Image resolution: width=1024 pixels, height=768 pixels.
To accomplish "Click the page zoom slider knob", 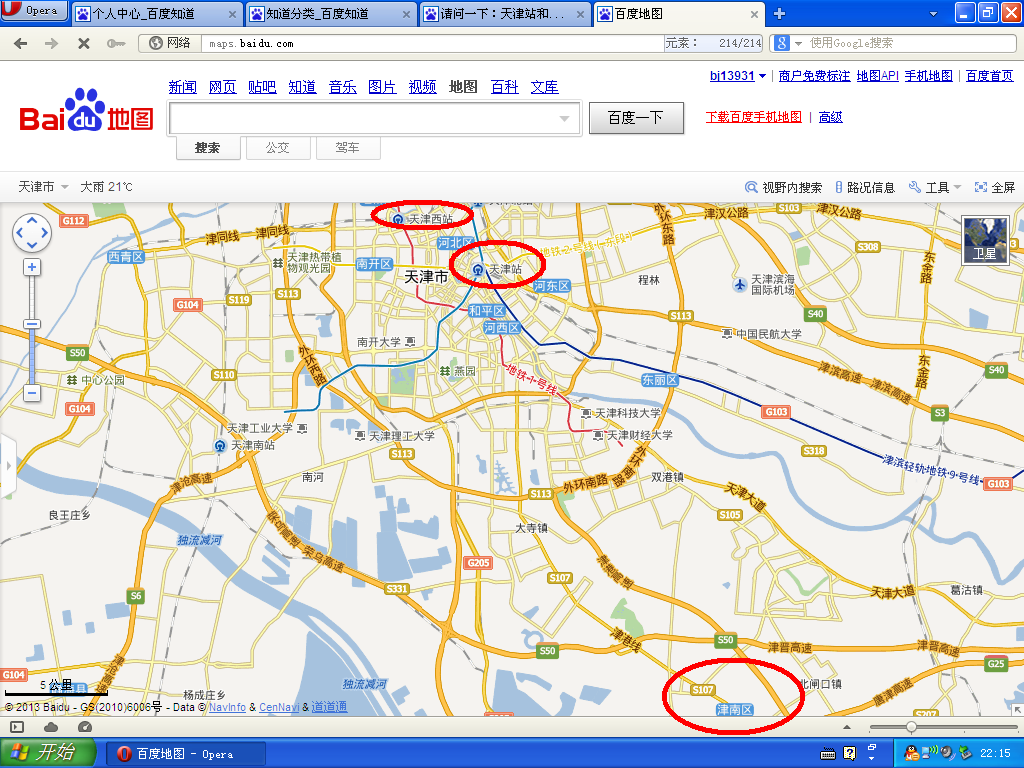I will 911,727.
